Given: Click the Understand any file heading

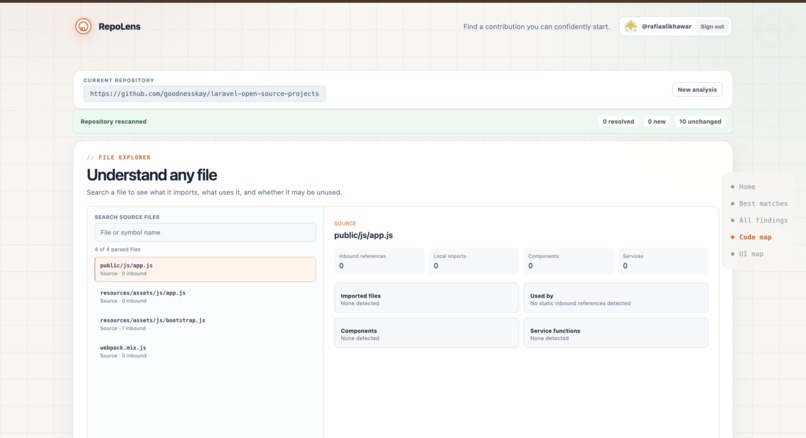Looking at the screenshot, I should tap(152, 175).
